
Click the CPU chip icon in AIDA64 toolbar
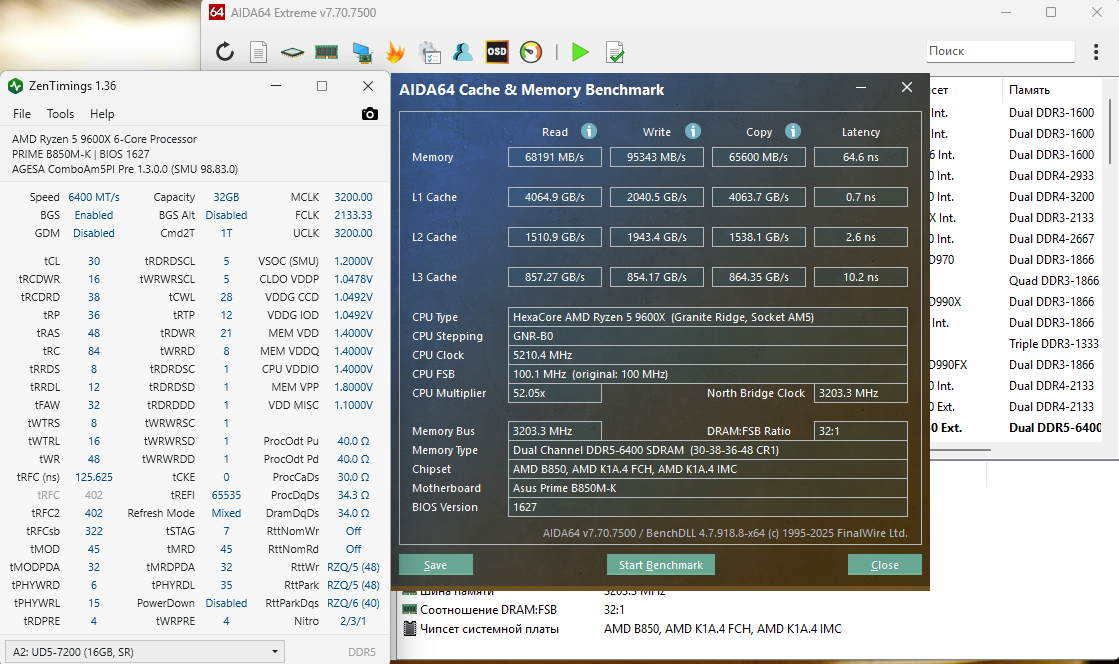292,52
